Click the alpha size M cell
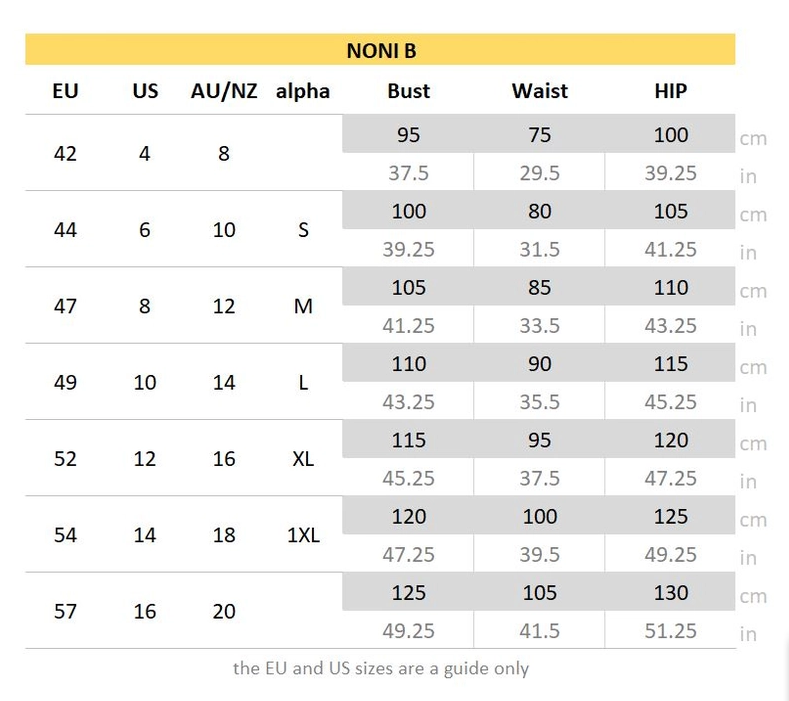 pyautogui.click(x=303, y=306)
